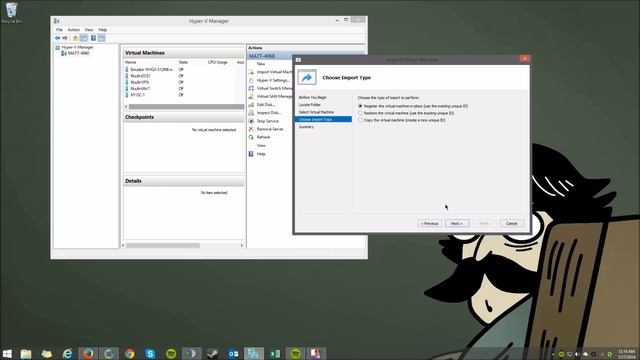Click the green Refresh action icon

click(x=251, y=137)
